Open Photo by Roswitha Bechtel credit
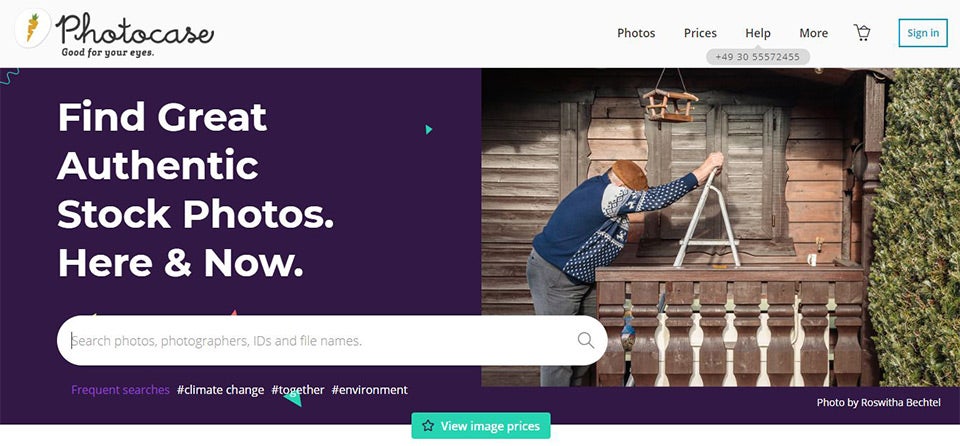 879,403
